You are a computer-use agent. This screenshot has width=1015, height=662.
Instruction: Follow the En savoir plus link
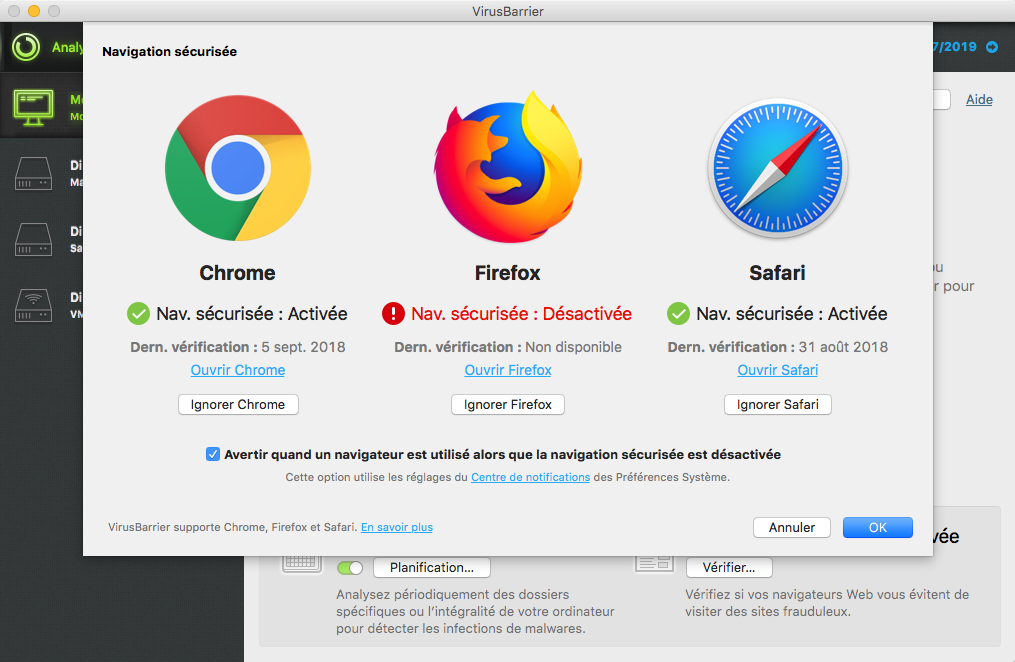tap(397, 527)
